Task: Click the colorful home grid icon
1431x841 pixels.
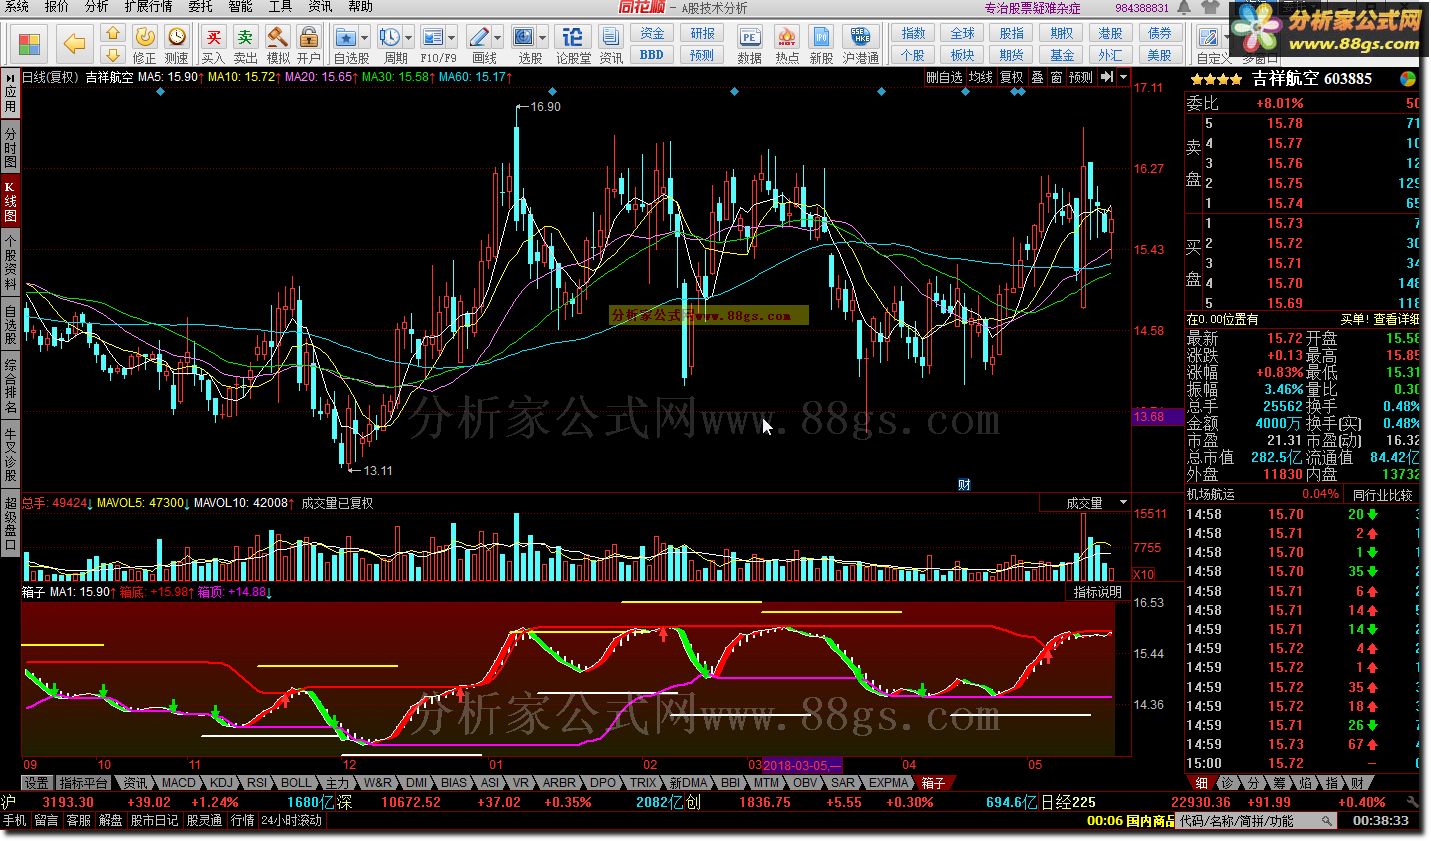Action: [30, 44]
